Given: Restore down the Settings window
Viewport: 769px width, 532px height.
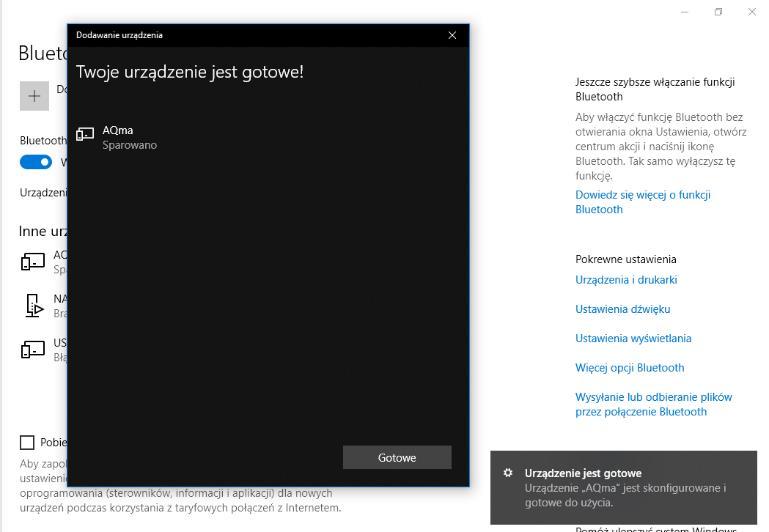Looking at the screenshot, I should 718,12.
